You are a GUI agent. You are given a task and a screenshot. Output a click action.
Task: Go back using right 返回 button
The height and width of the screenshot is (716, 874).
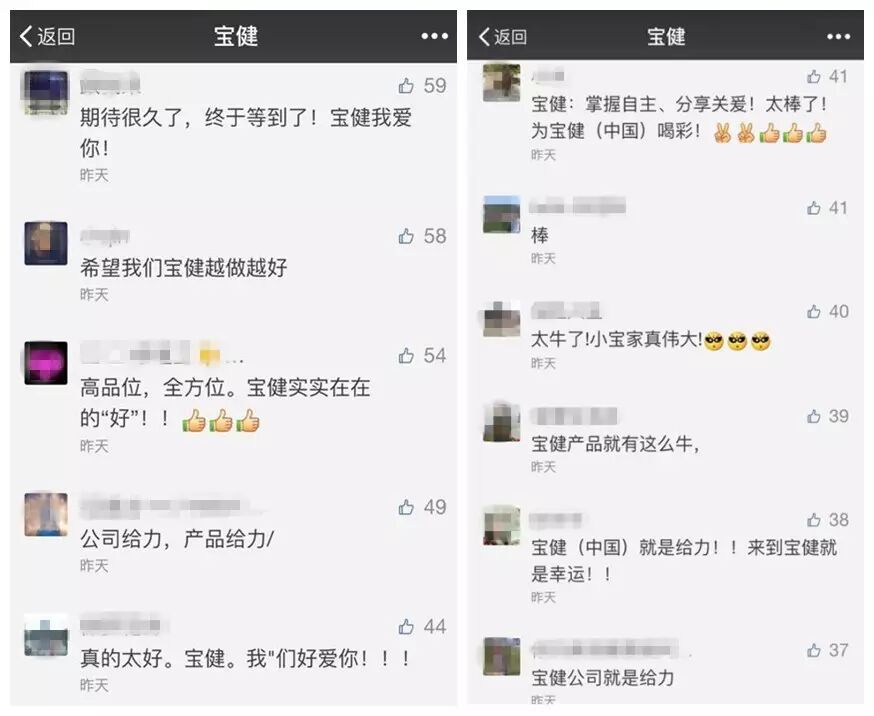(x=503, y=37)
